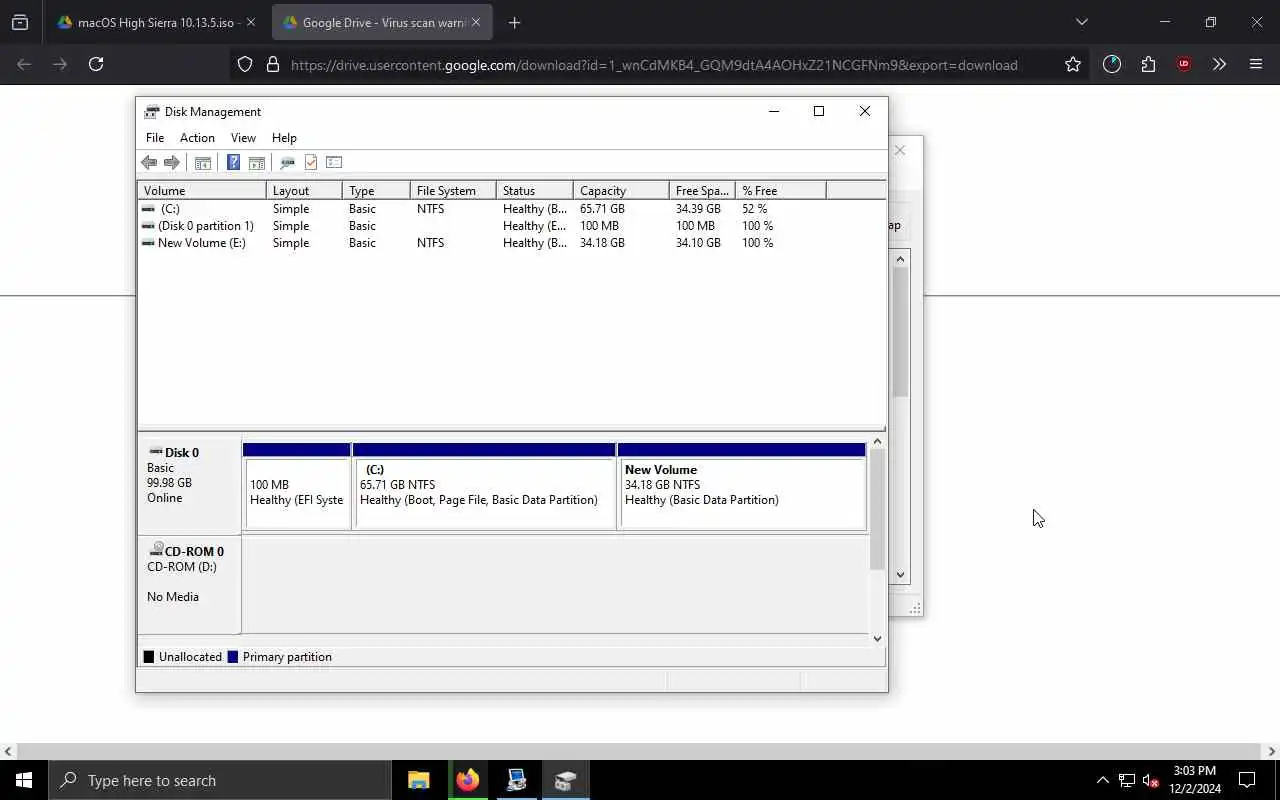Click the padlock site security icon
1280x800 pixels.
click(x=272, y=64)
